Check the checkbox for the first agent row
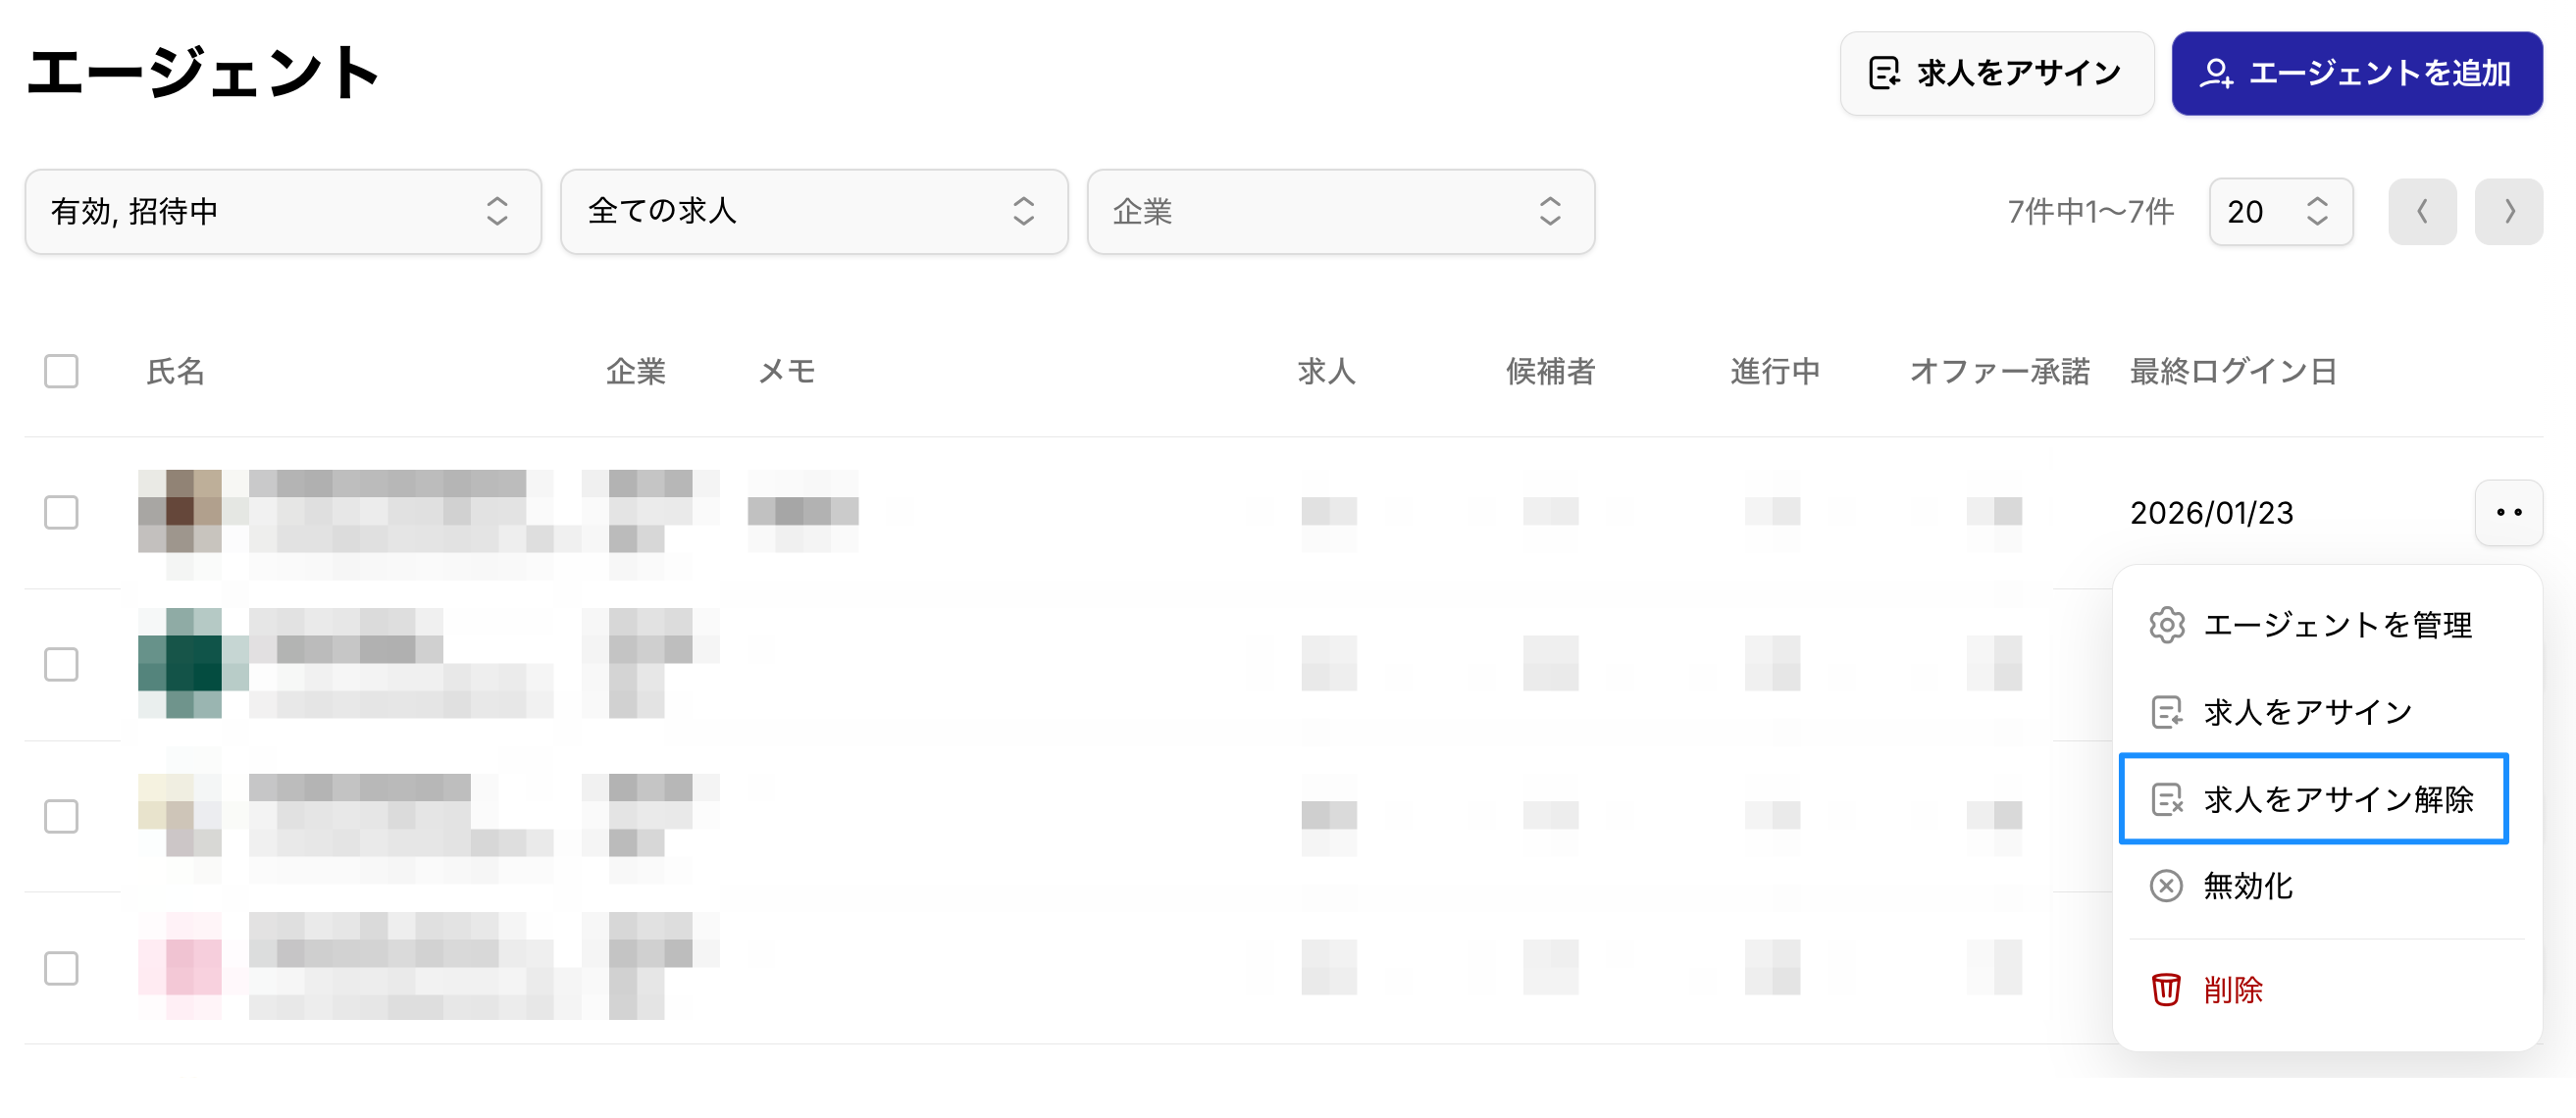This screenshot has width=2576, height=1118. click(61, 513)
